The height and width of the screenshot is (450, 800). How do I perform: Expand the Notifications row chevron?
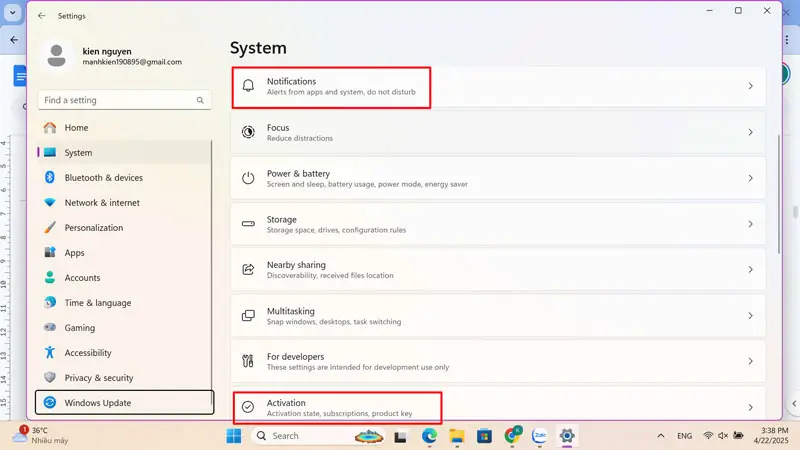[751, 86]
